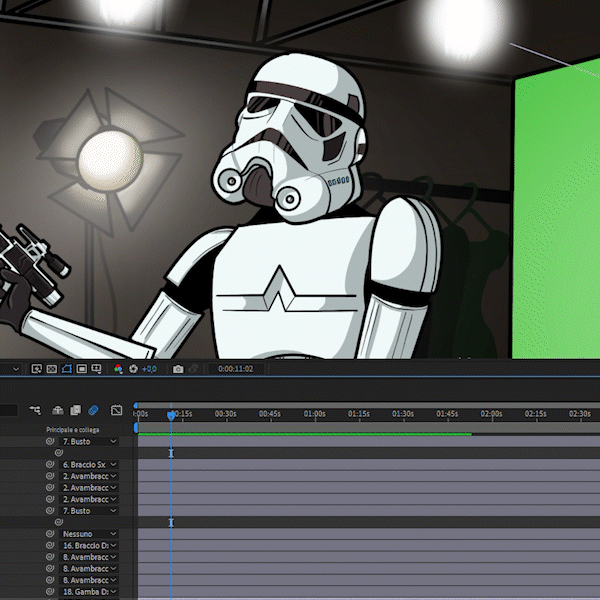Viewport: 600px width, 600px height.
Task: Open 8. Avambracc dropdown directly below 16. Braccio D
Action: click(x=89, y=557)
